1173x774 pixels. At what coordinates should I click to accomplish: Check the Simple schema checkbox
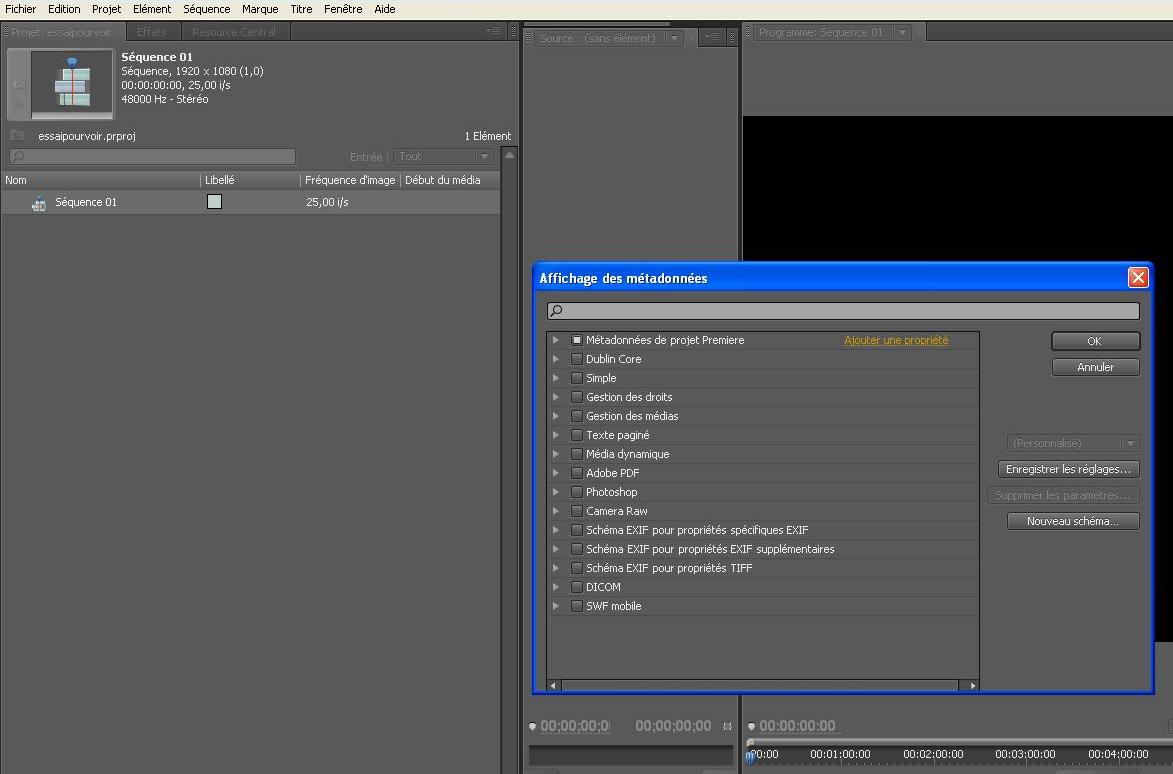click(x=577, y=378)
